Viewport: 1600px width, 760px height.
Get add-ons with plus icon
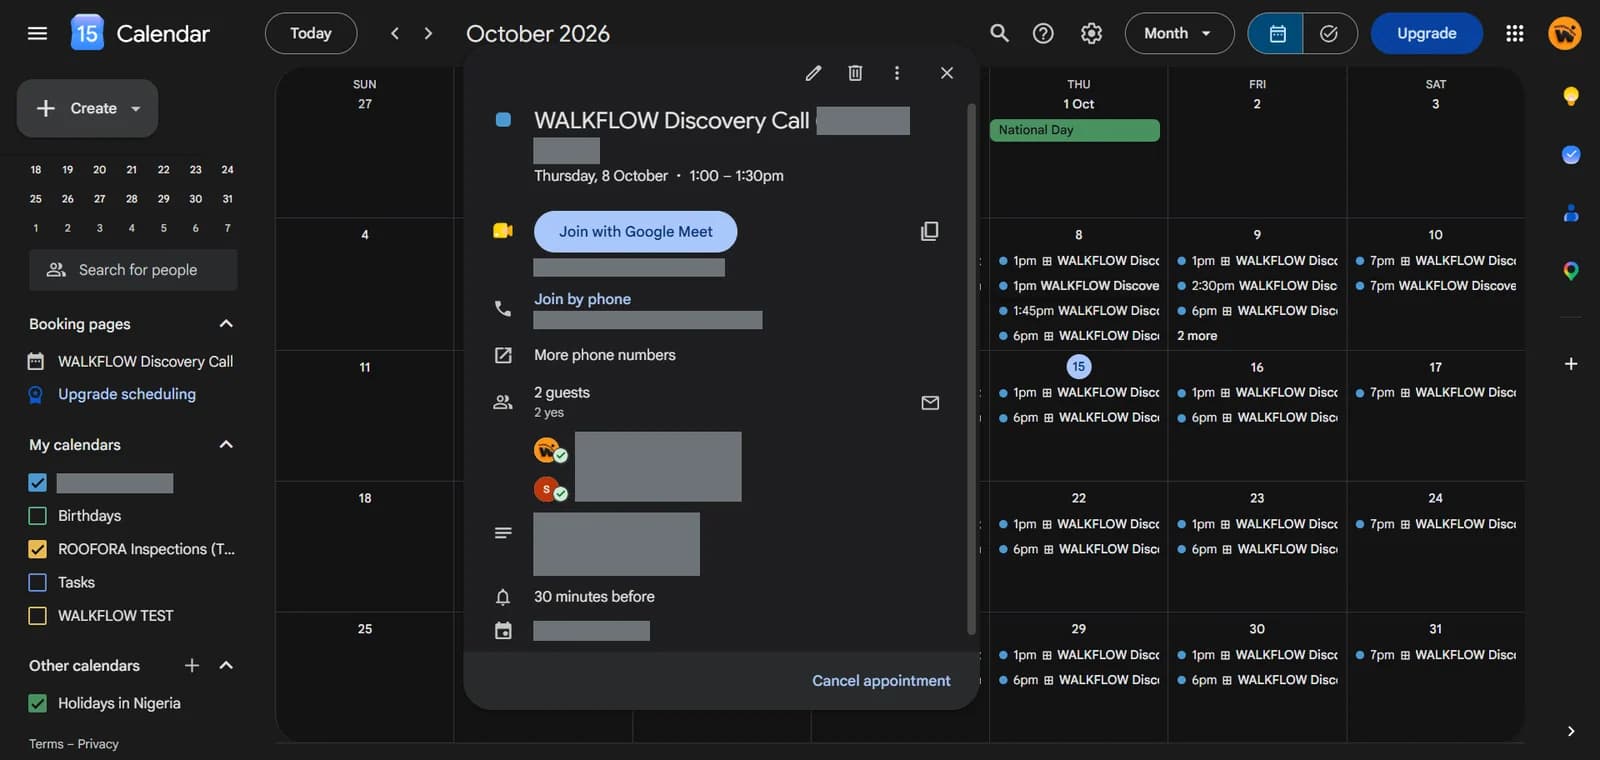click(x=1571, y=364)
